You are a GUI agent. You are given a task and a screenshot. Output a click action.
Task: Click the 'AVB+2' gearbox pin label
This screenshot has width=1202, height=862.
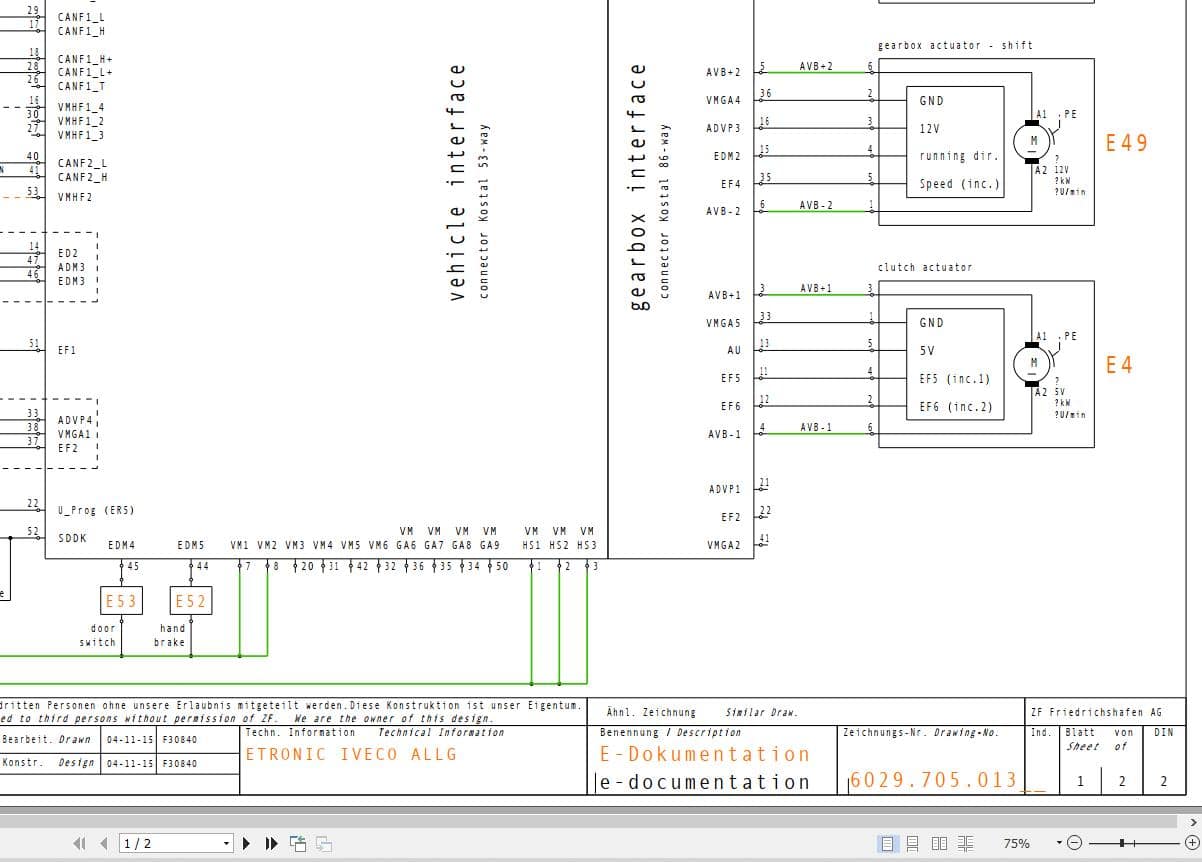tap(723, 72)
